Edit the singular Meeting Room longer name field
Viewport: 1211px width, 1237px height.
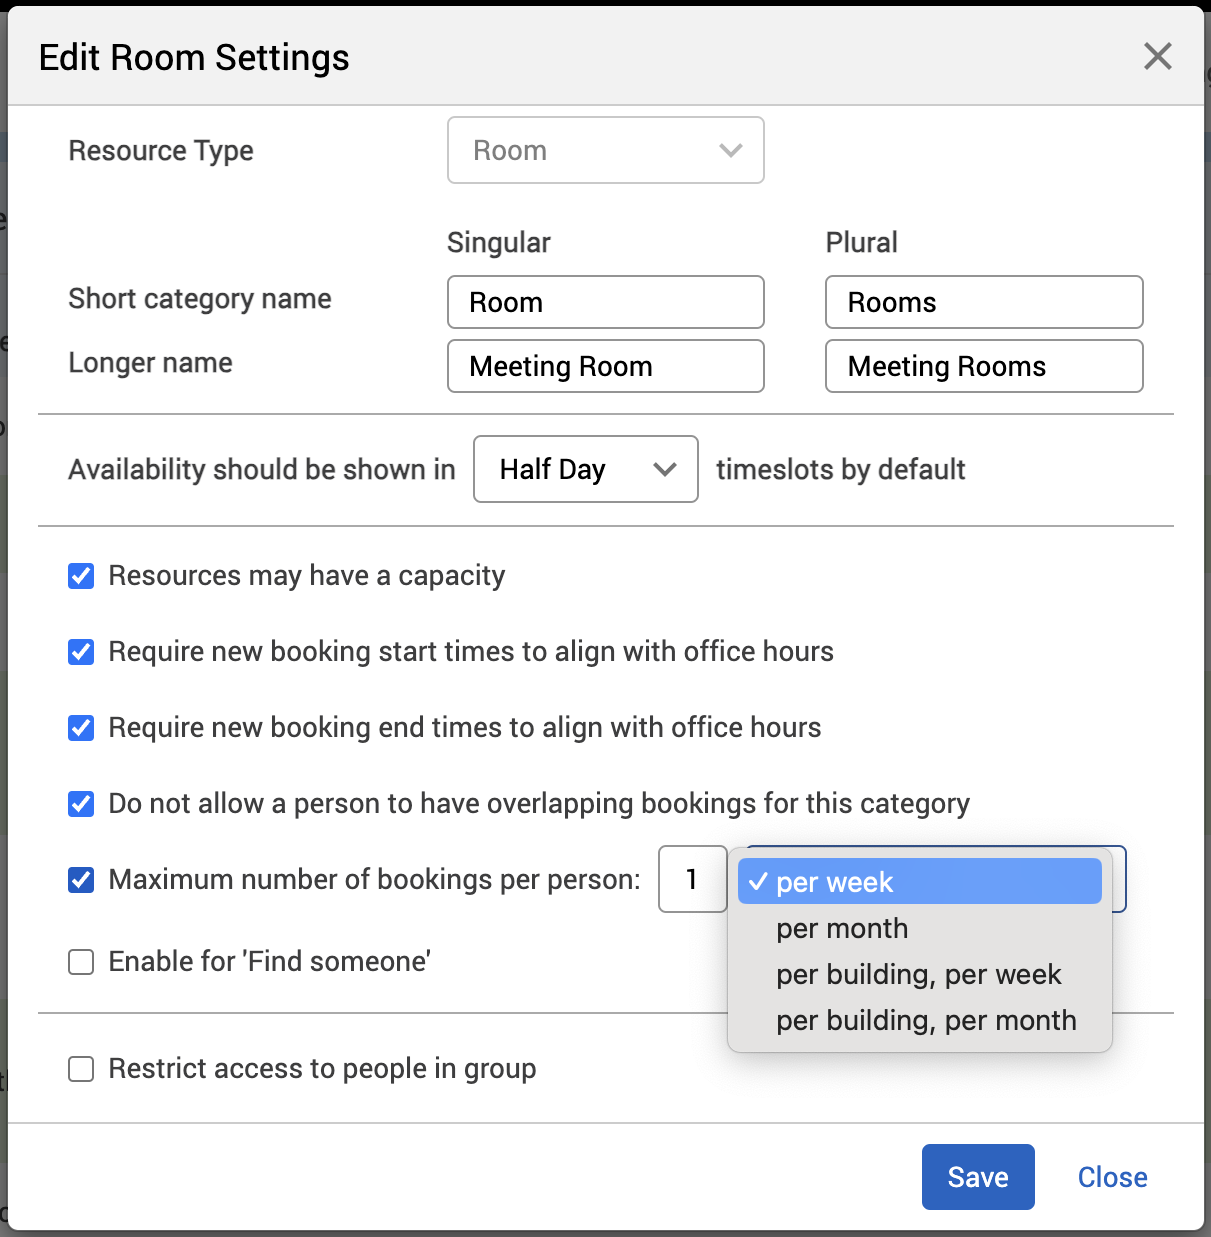click(x=605, y=366)
